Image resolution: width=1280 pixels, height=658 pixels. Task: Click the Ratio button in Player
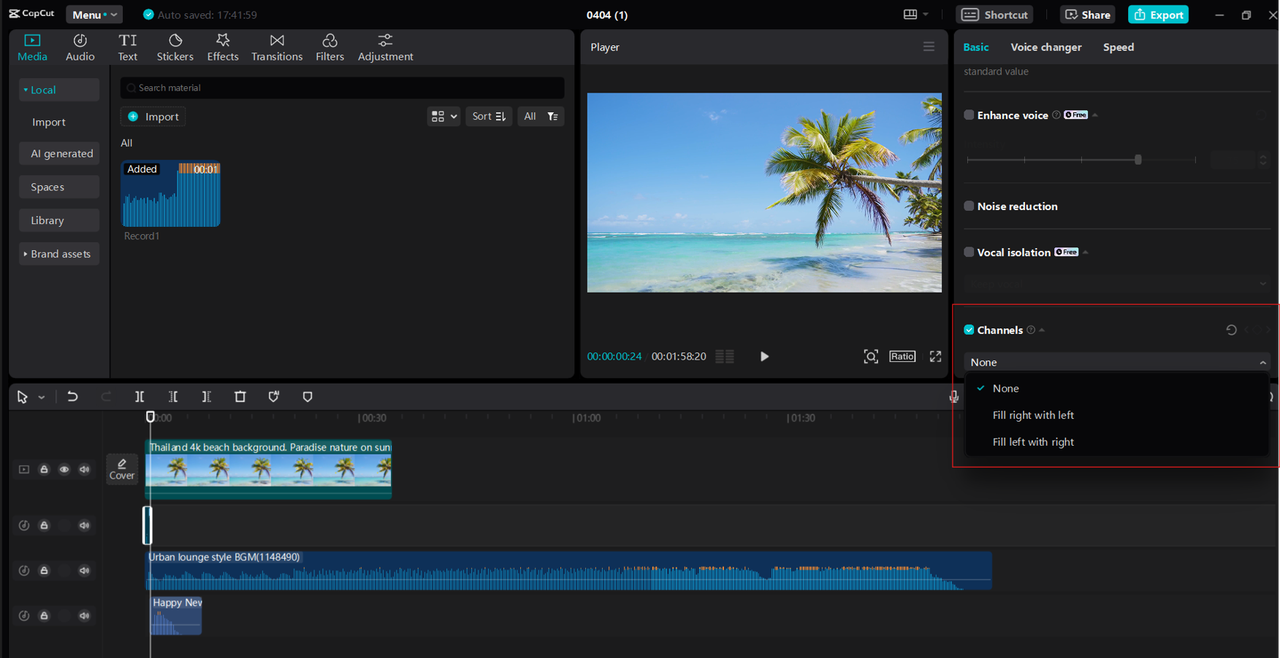click(902, 356)
